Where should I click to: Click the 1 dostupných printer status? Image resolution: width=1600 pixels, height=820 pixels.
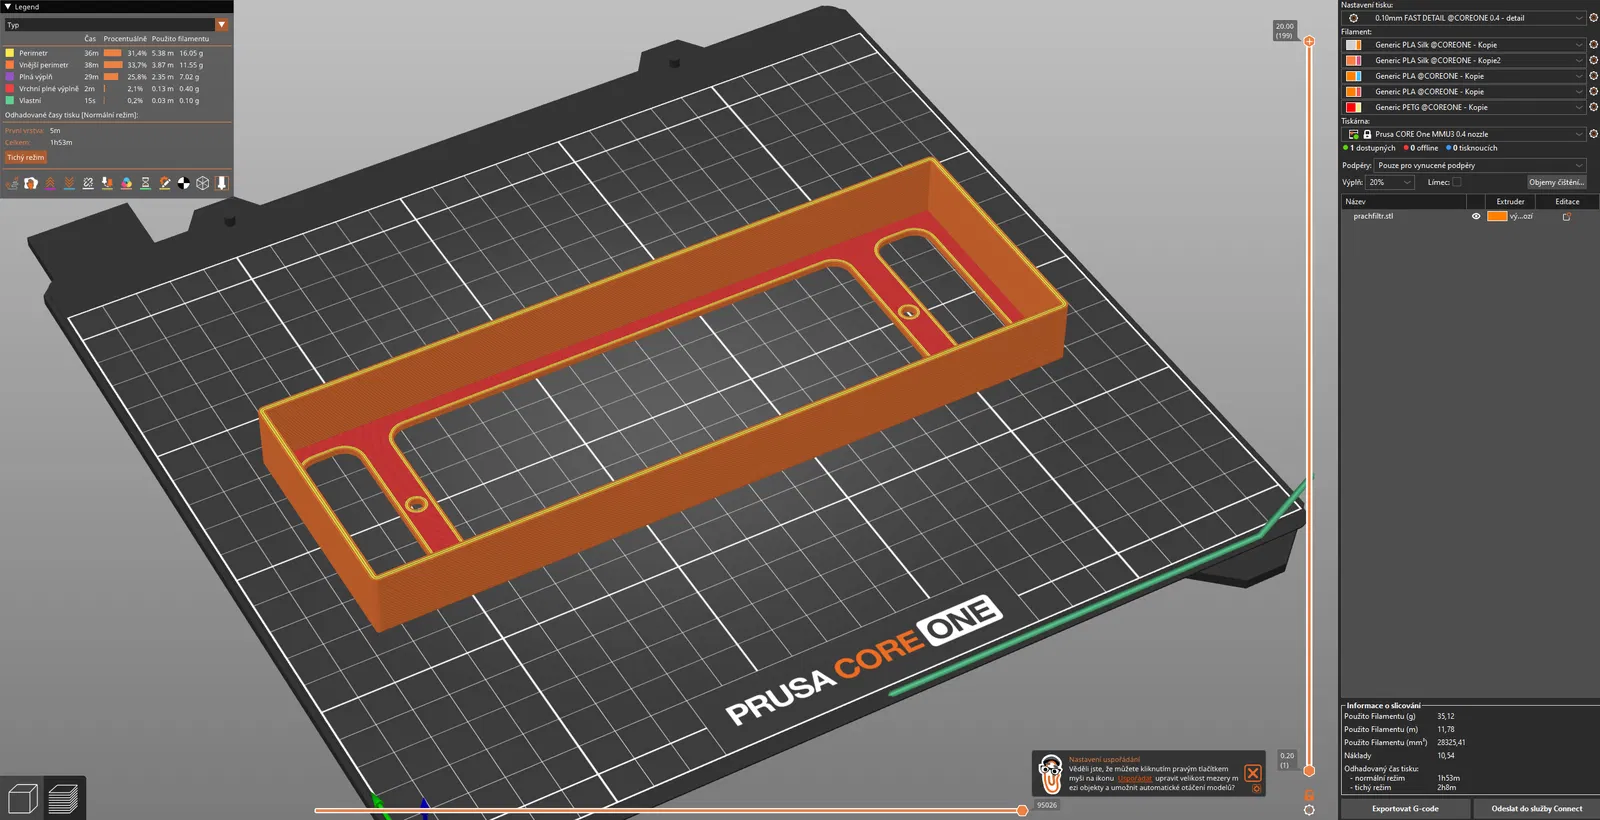pos(1369,148)
